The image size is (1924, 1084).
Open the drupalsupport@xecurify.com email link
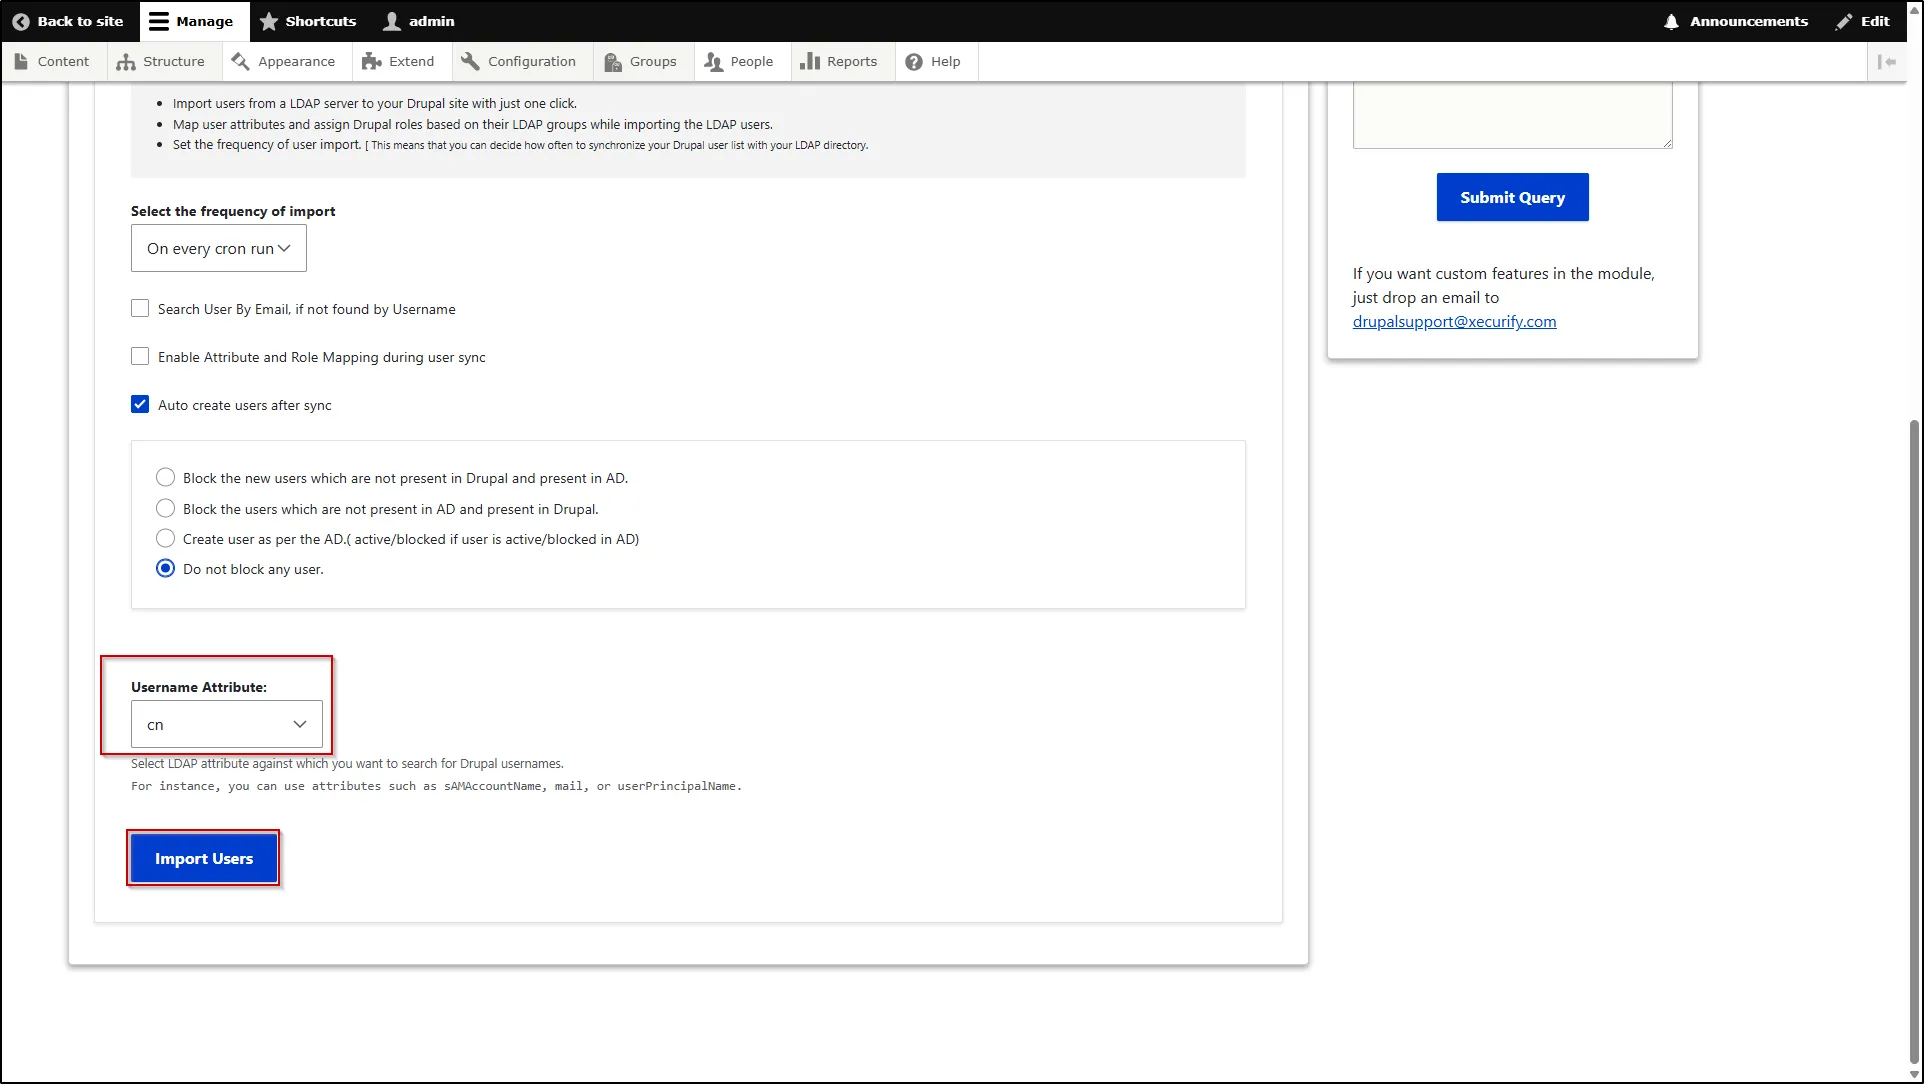(1453, 321)
